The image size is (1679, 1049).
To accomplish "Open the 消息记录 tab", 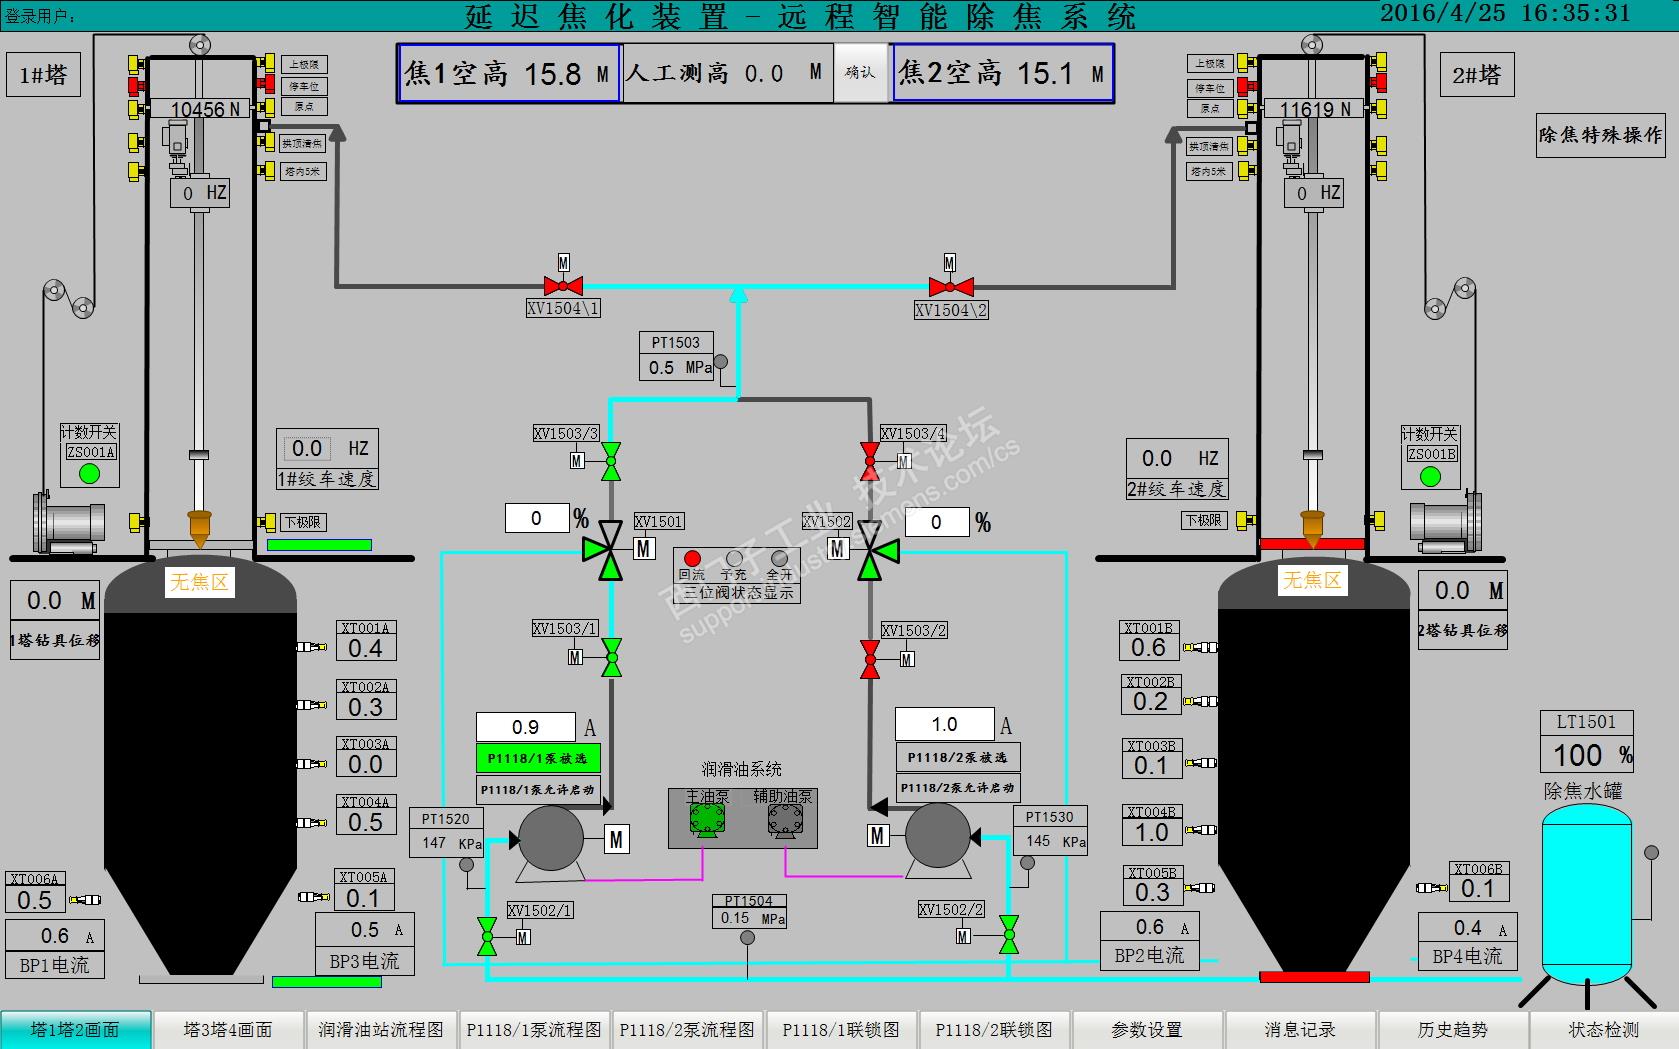I will (1300, 1030).
